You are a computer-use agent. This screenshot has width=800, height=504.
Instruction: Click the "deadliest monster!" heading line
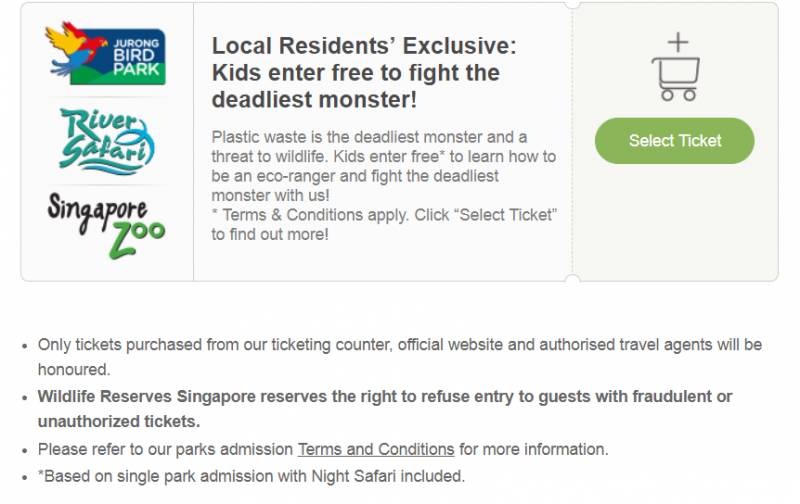pos(314,100)
